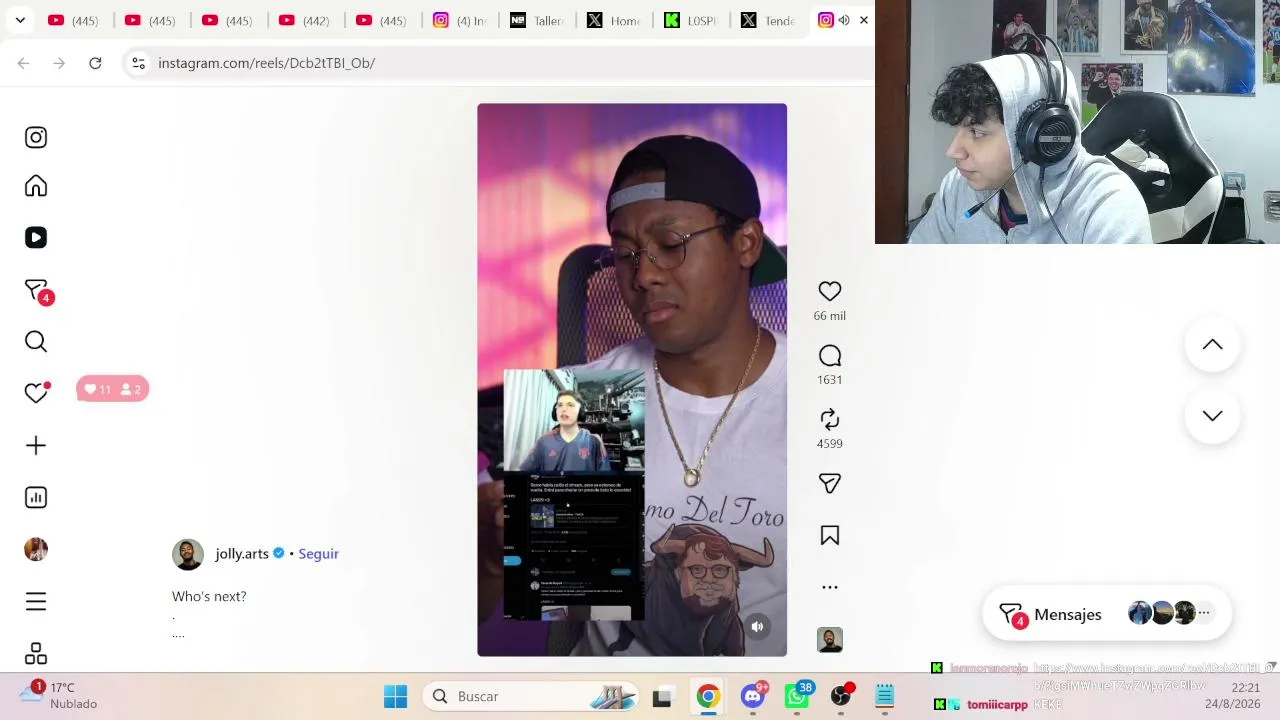This screenshot has height=720, width=1280.
Task: Open the professional dashboard chart icon
Action: (x=36, y=497)
